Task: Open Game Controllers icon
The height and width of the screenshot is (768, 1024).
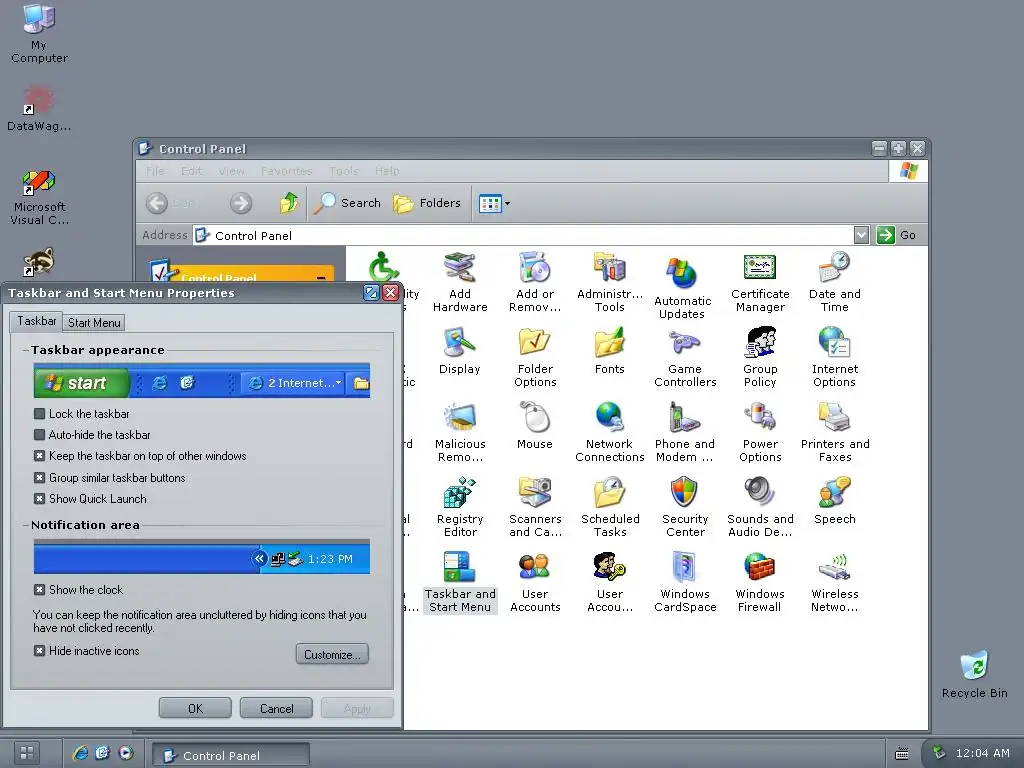Action: (x=685, y=357)
